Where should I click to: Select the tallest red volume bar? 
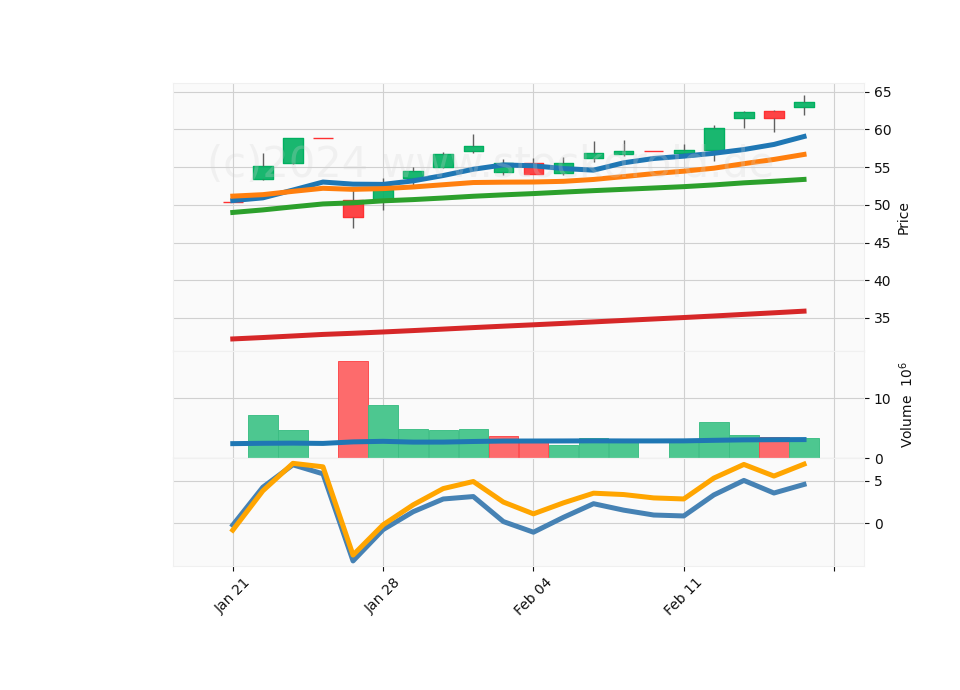353,410
